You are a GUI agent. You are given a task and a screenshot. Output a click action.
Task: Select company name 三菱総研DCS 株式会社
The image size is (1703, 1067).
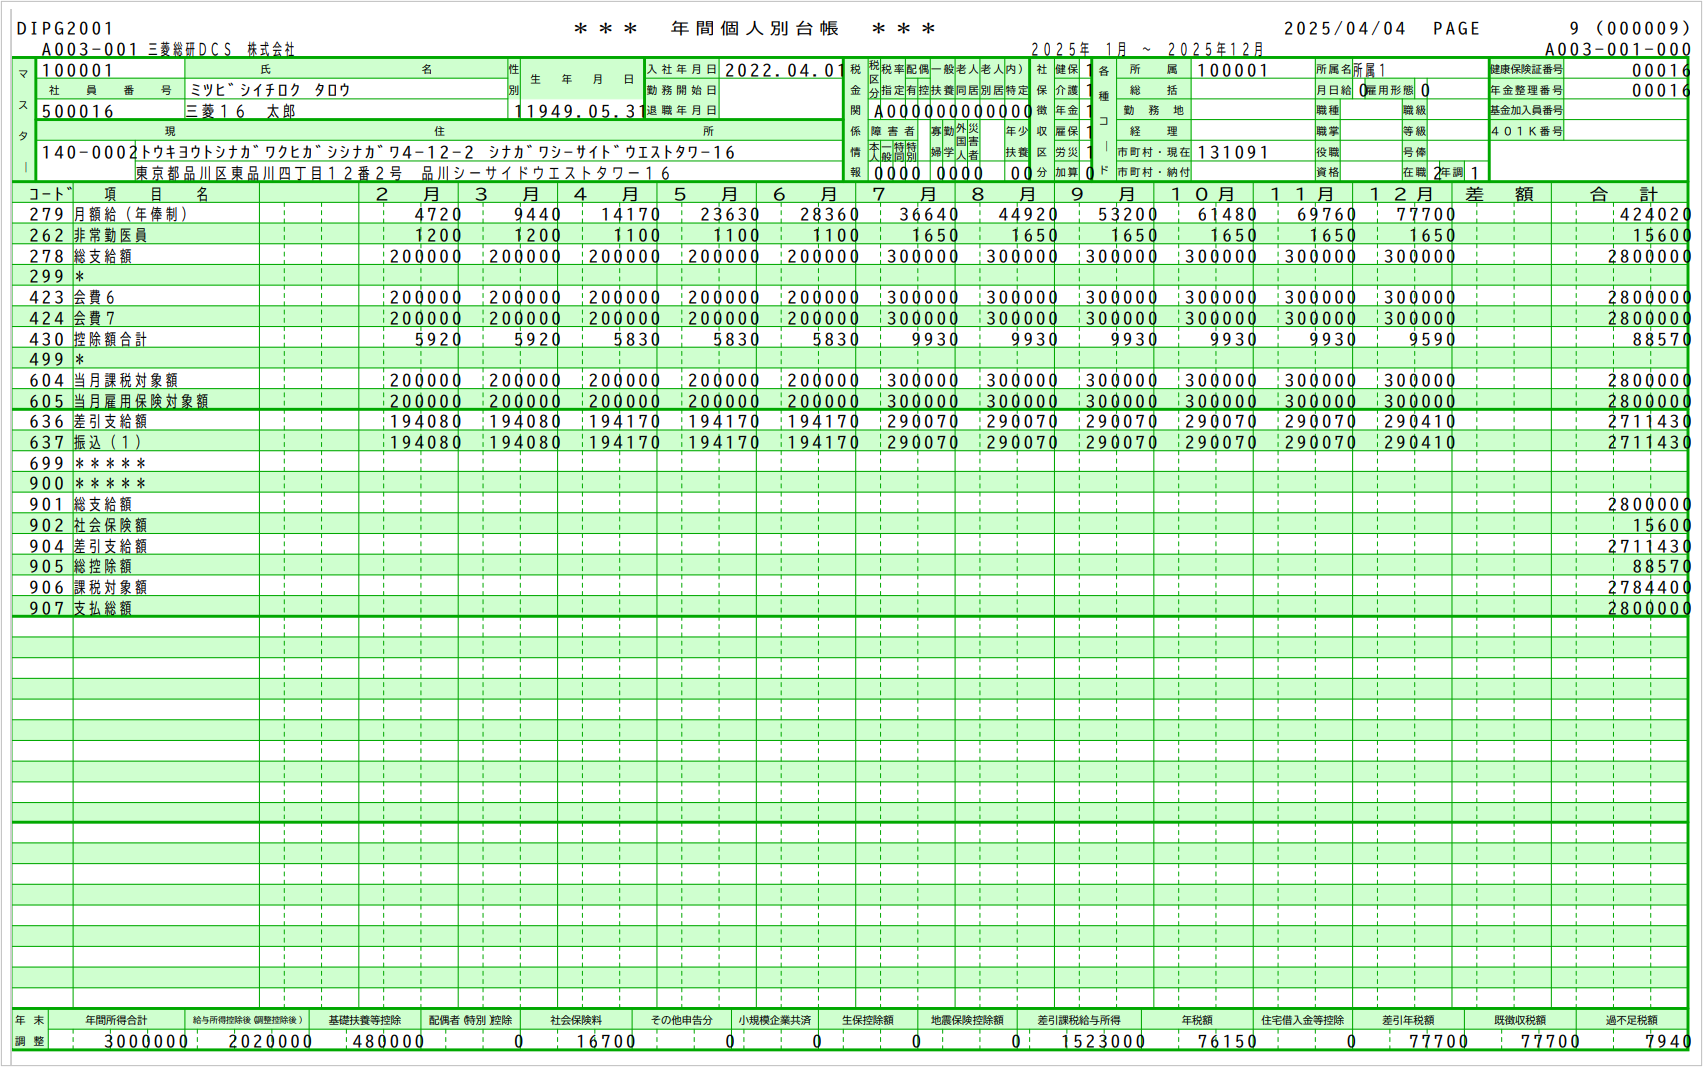pyautogui.click(x=221, y=49)
